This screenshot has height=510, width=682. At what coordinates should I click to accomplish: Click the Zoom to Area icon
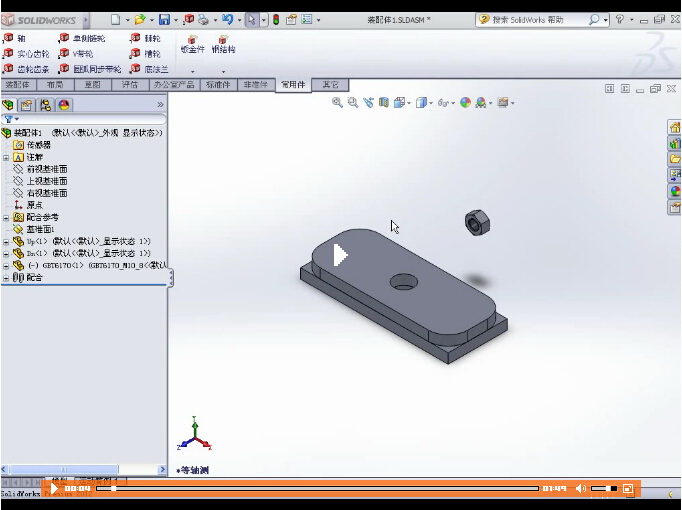click(353, 103)
